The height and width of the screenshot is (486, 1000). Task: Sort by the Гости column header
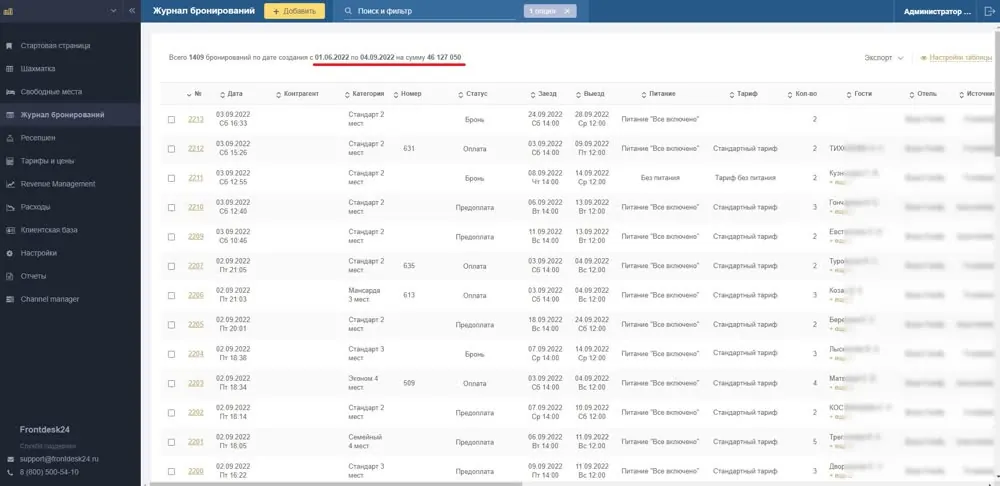[859, 94]
